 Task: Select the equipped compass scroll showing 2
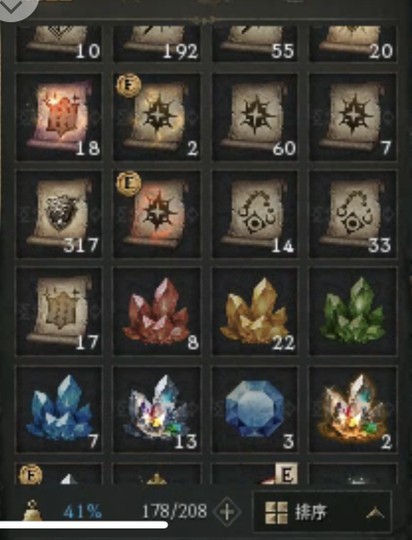tap(157, 117)
